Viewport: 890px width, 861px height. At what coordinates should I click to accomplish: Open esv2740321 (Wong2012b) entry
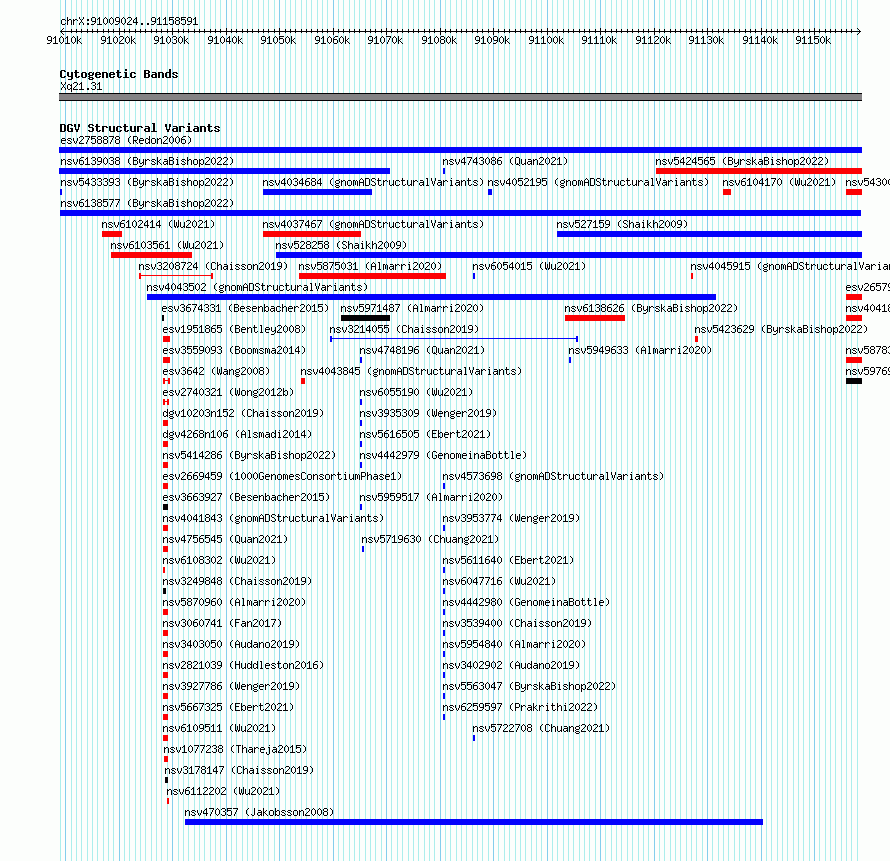click(228, 392)
